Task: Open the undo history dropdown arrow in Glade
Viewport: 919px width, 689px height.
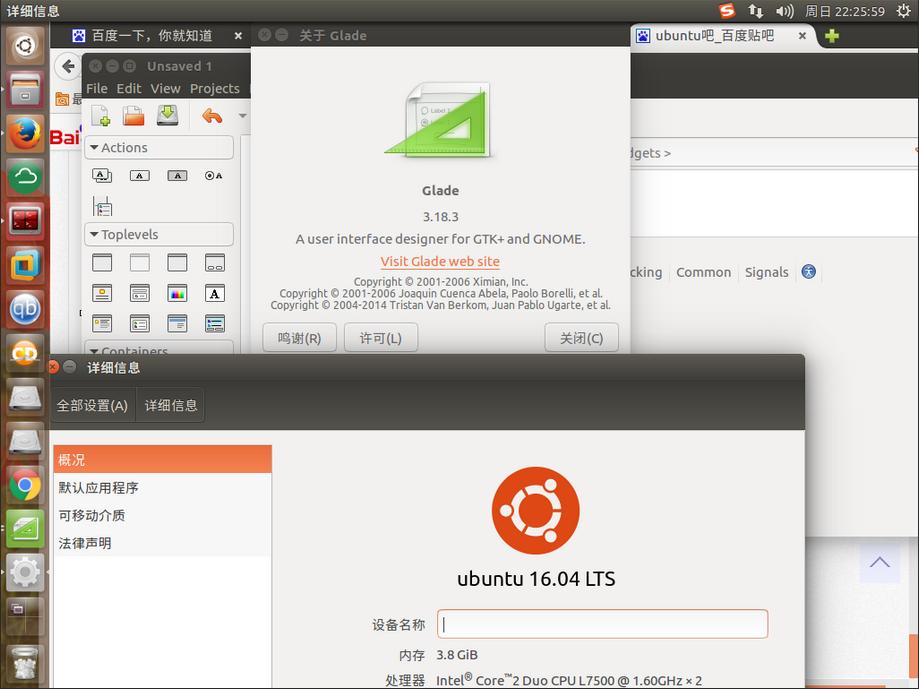Action: coord(242,116)
